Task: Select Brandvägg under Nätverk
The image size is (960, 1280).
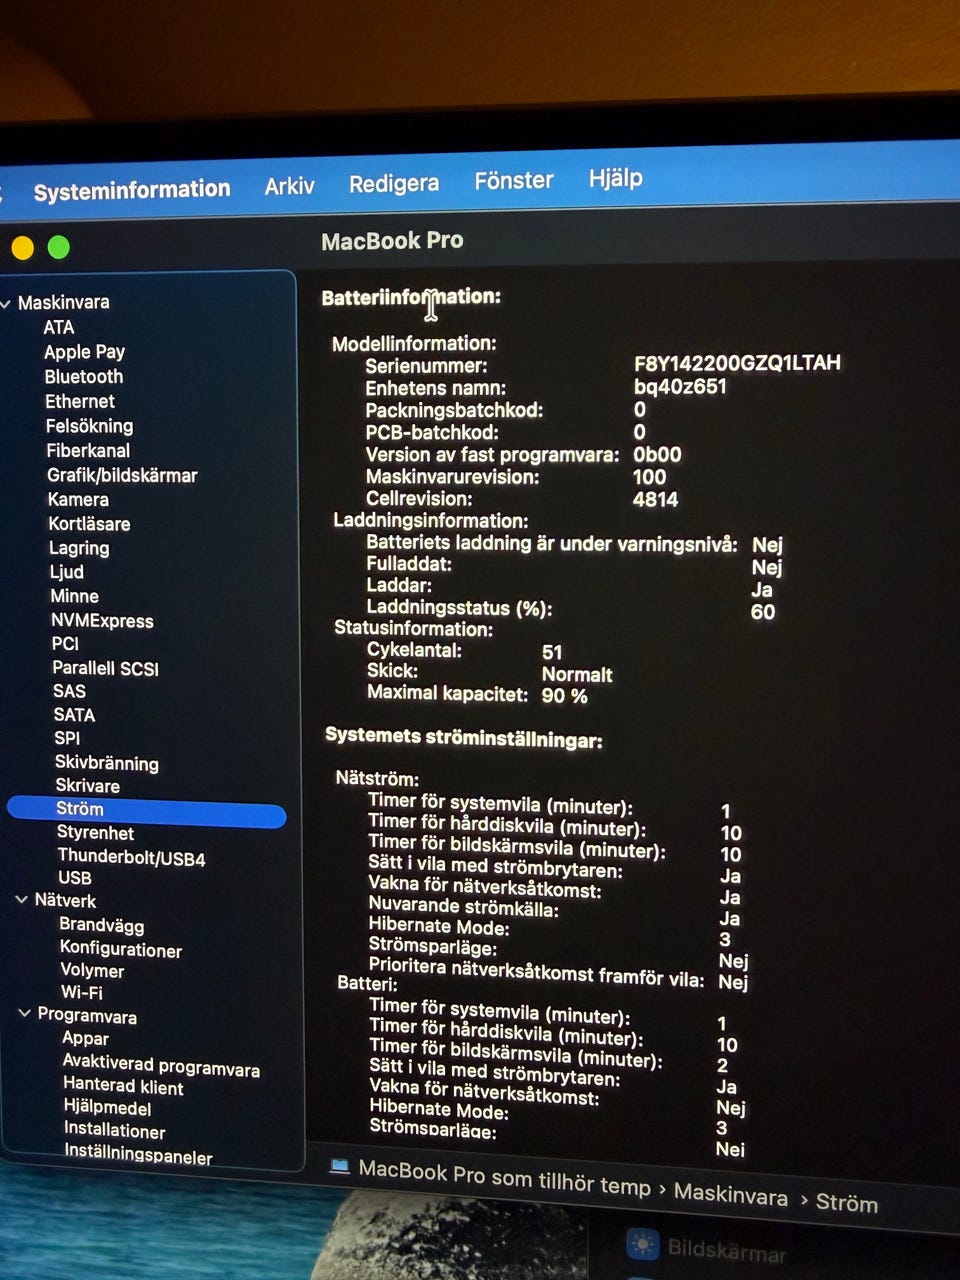Action: 102,926
